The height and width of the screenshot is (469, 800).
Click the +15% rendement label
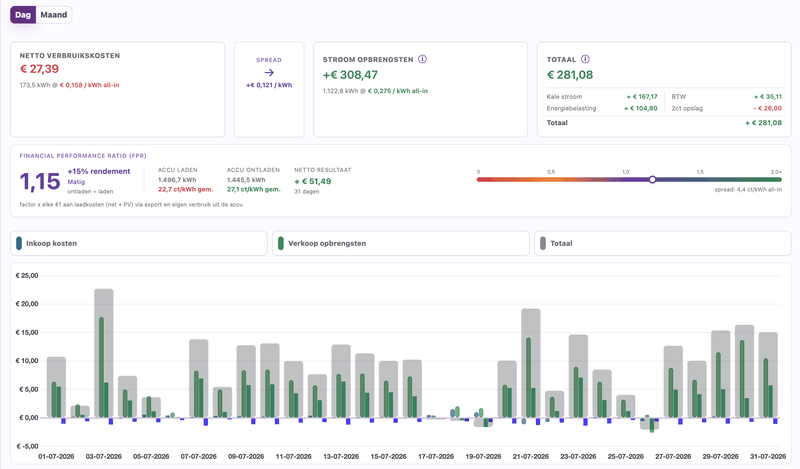[x=98, y=171]
